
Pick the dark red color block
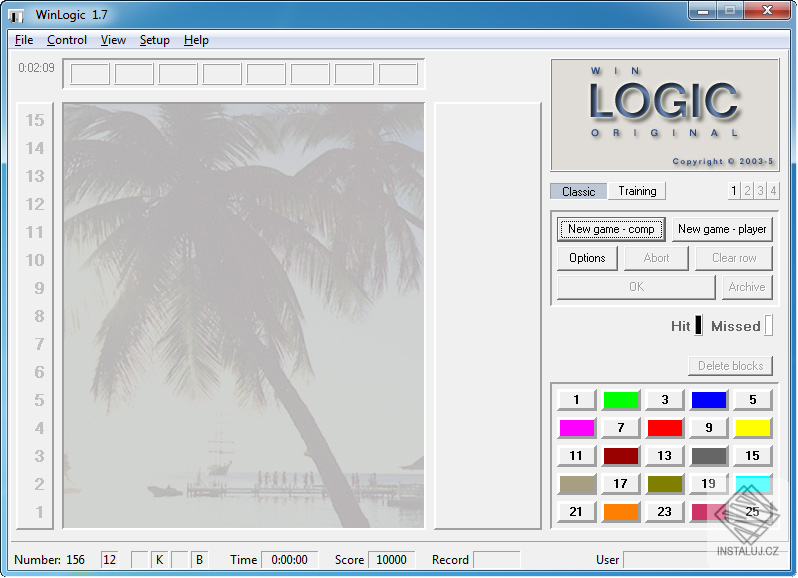pos(621,456)
